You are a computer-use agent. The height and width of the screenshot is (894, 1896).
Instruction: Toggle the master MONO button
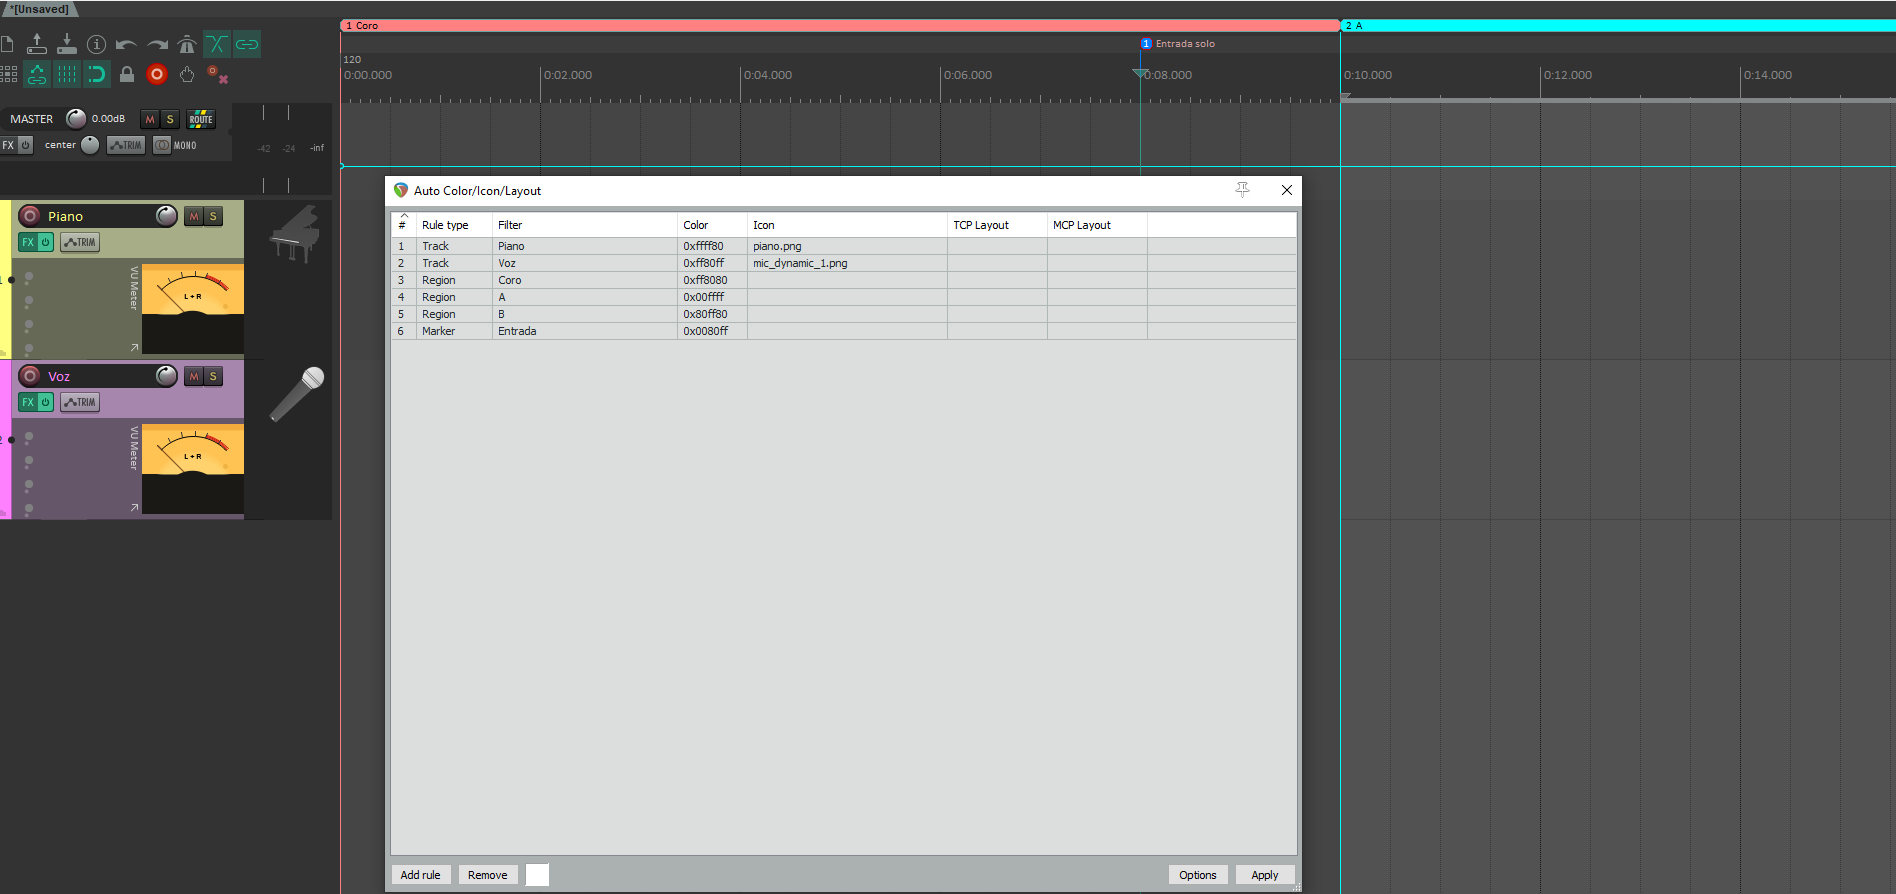pyautogui.click(x=176, y=145)
